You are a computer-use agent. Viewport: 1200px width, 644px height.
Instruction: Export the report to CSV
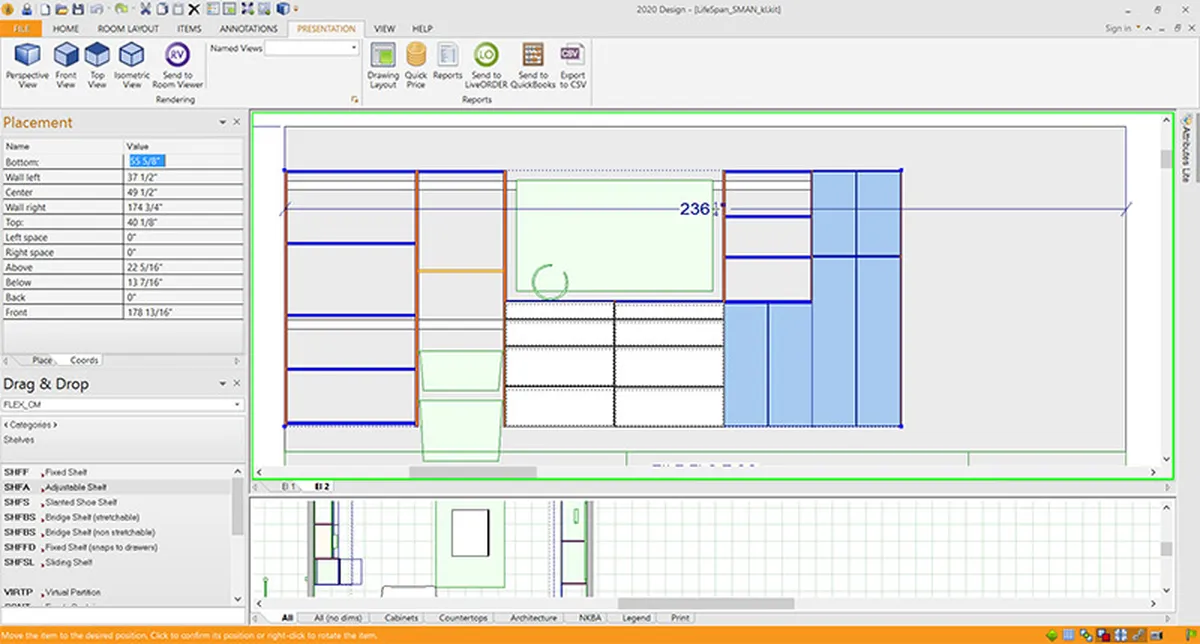click(573, 65)
